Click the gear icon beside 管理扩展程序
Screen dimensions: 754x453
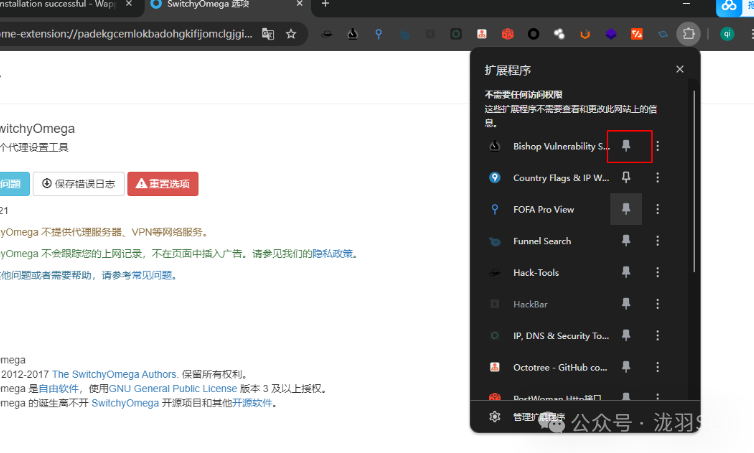pyautogui.click(x=495, y=416)
